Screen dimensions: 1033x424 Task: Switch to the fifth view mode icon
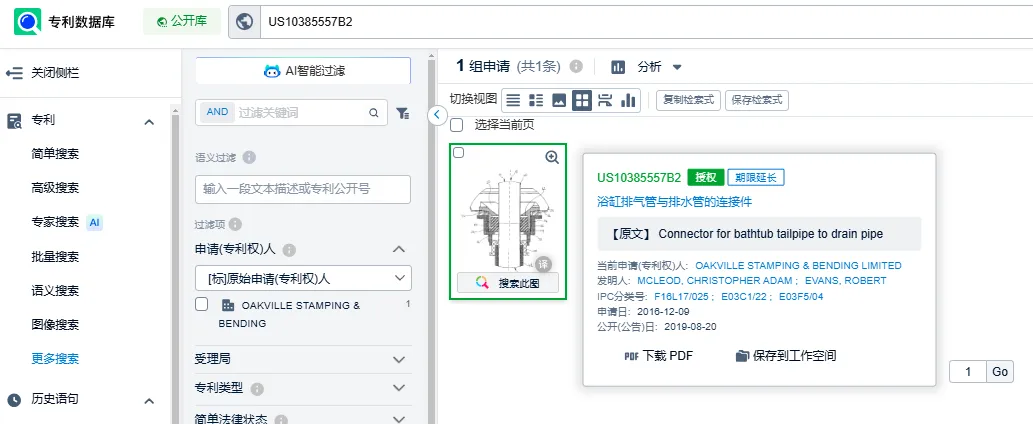coord(605,101)
